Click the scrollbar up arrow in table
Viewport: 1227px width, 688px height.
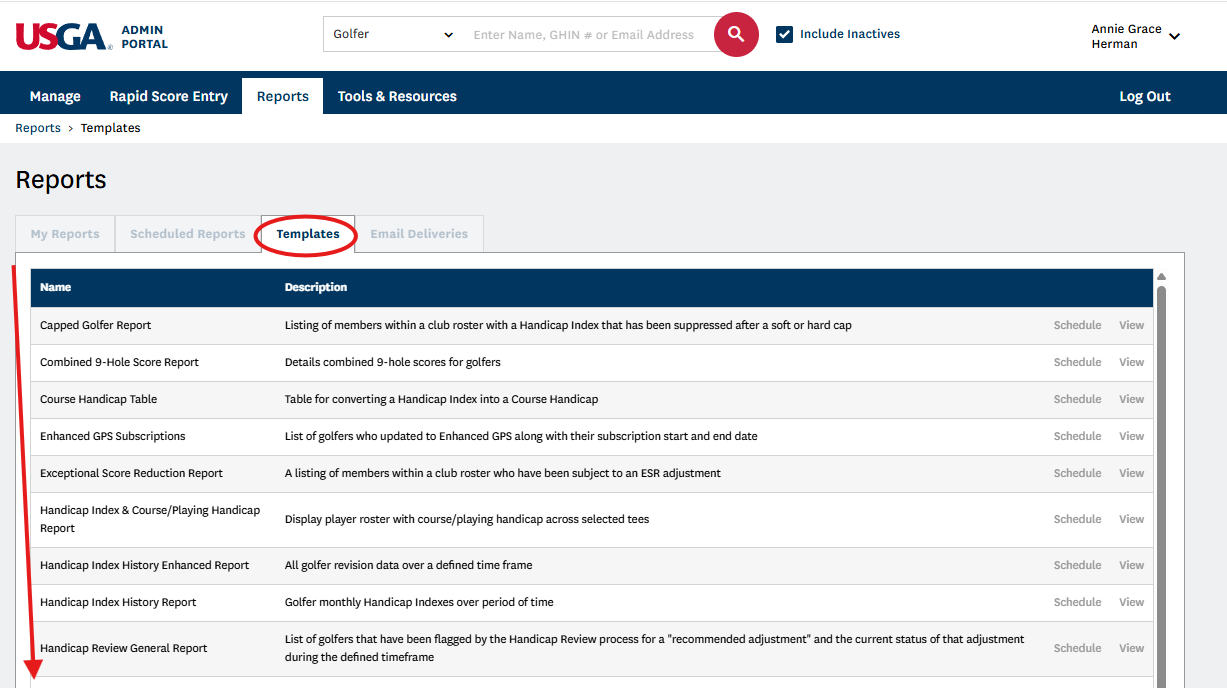tap(1161, 277)
